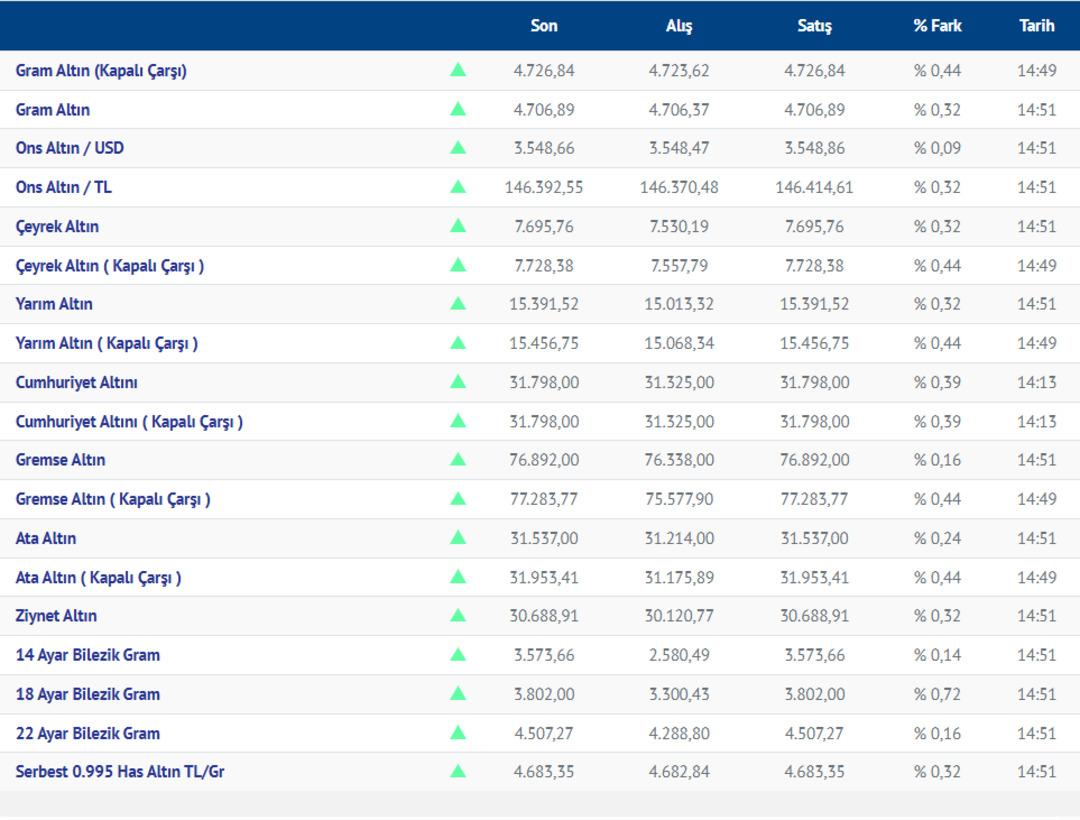Image resolution: width=1080 pixels, height=820 pixels.
Task: Open the Ziynet Altın link
Action: click(56, 616)
